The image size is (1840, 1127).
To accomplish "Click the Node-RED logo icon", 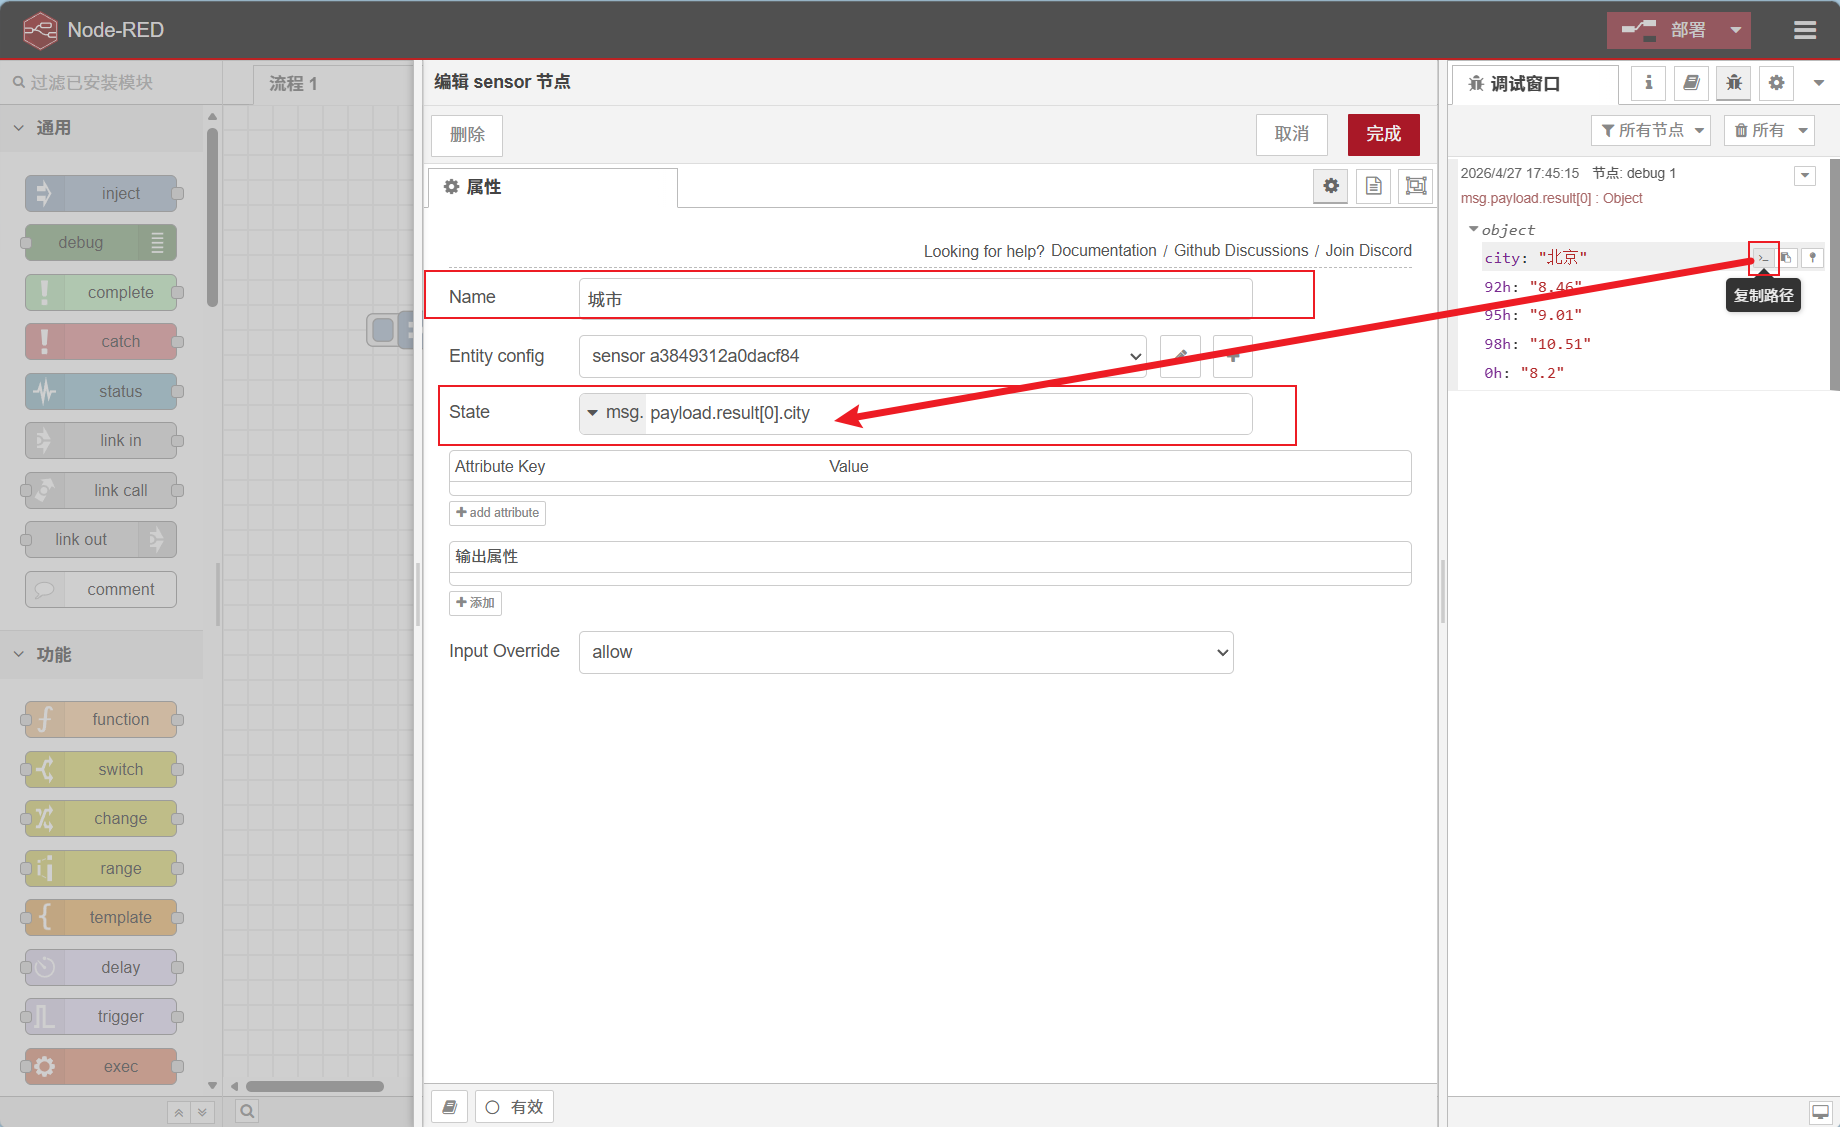I will pos(40,30).
